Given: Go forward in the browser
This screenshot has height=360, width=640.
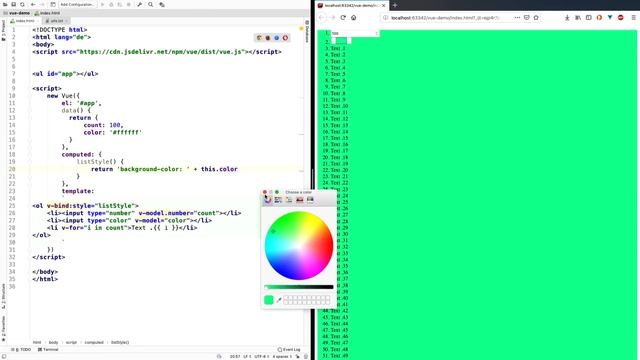Looking at the screenshot, I should tap(332, 18).
